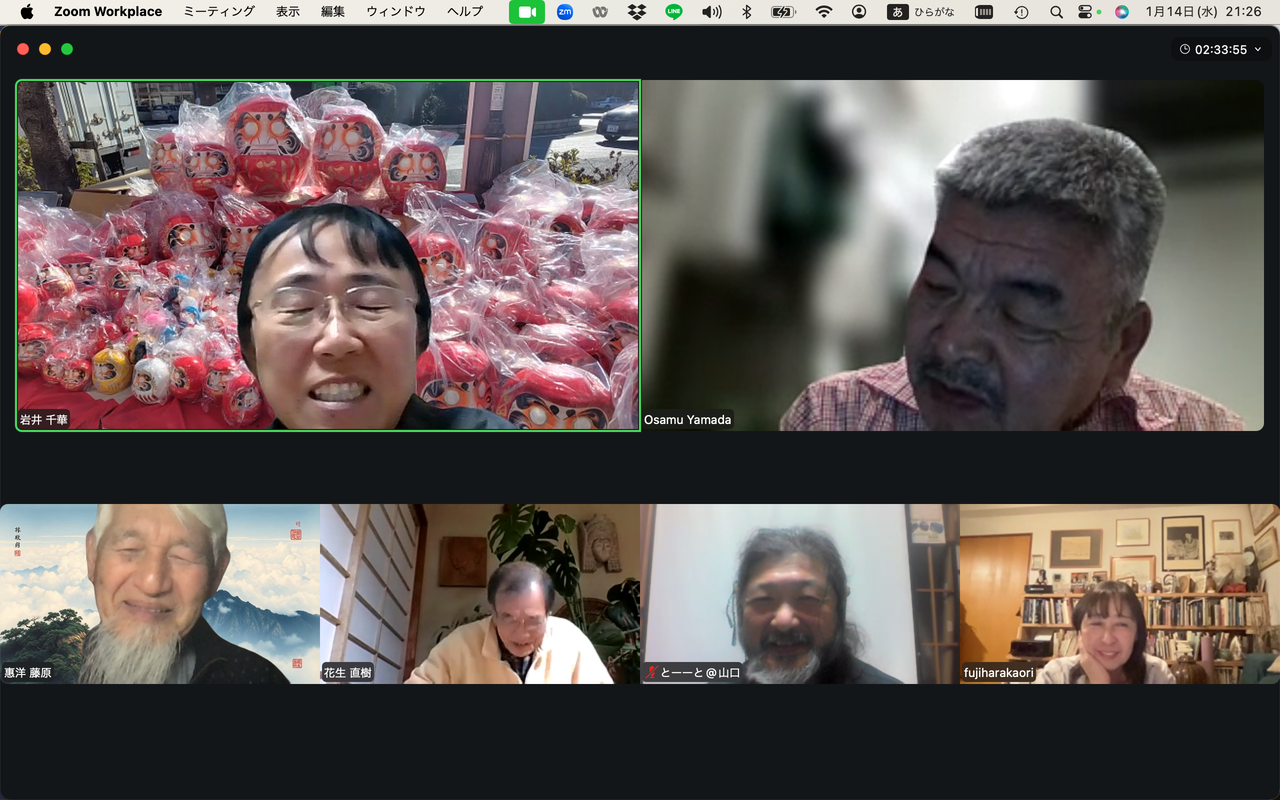Select the fujiharakaori video tile
The image size is (1280, 800).
(1120, 594)
